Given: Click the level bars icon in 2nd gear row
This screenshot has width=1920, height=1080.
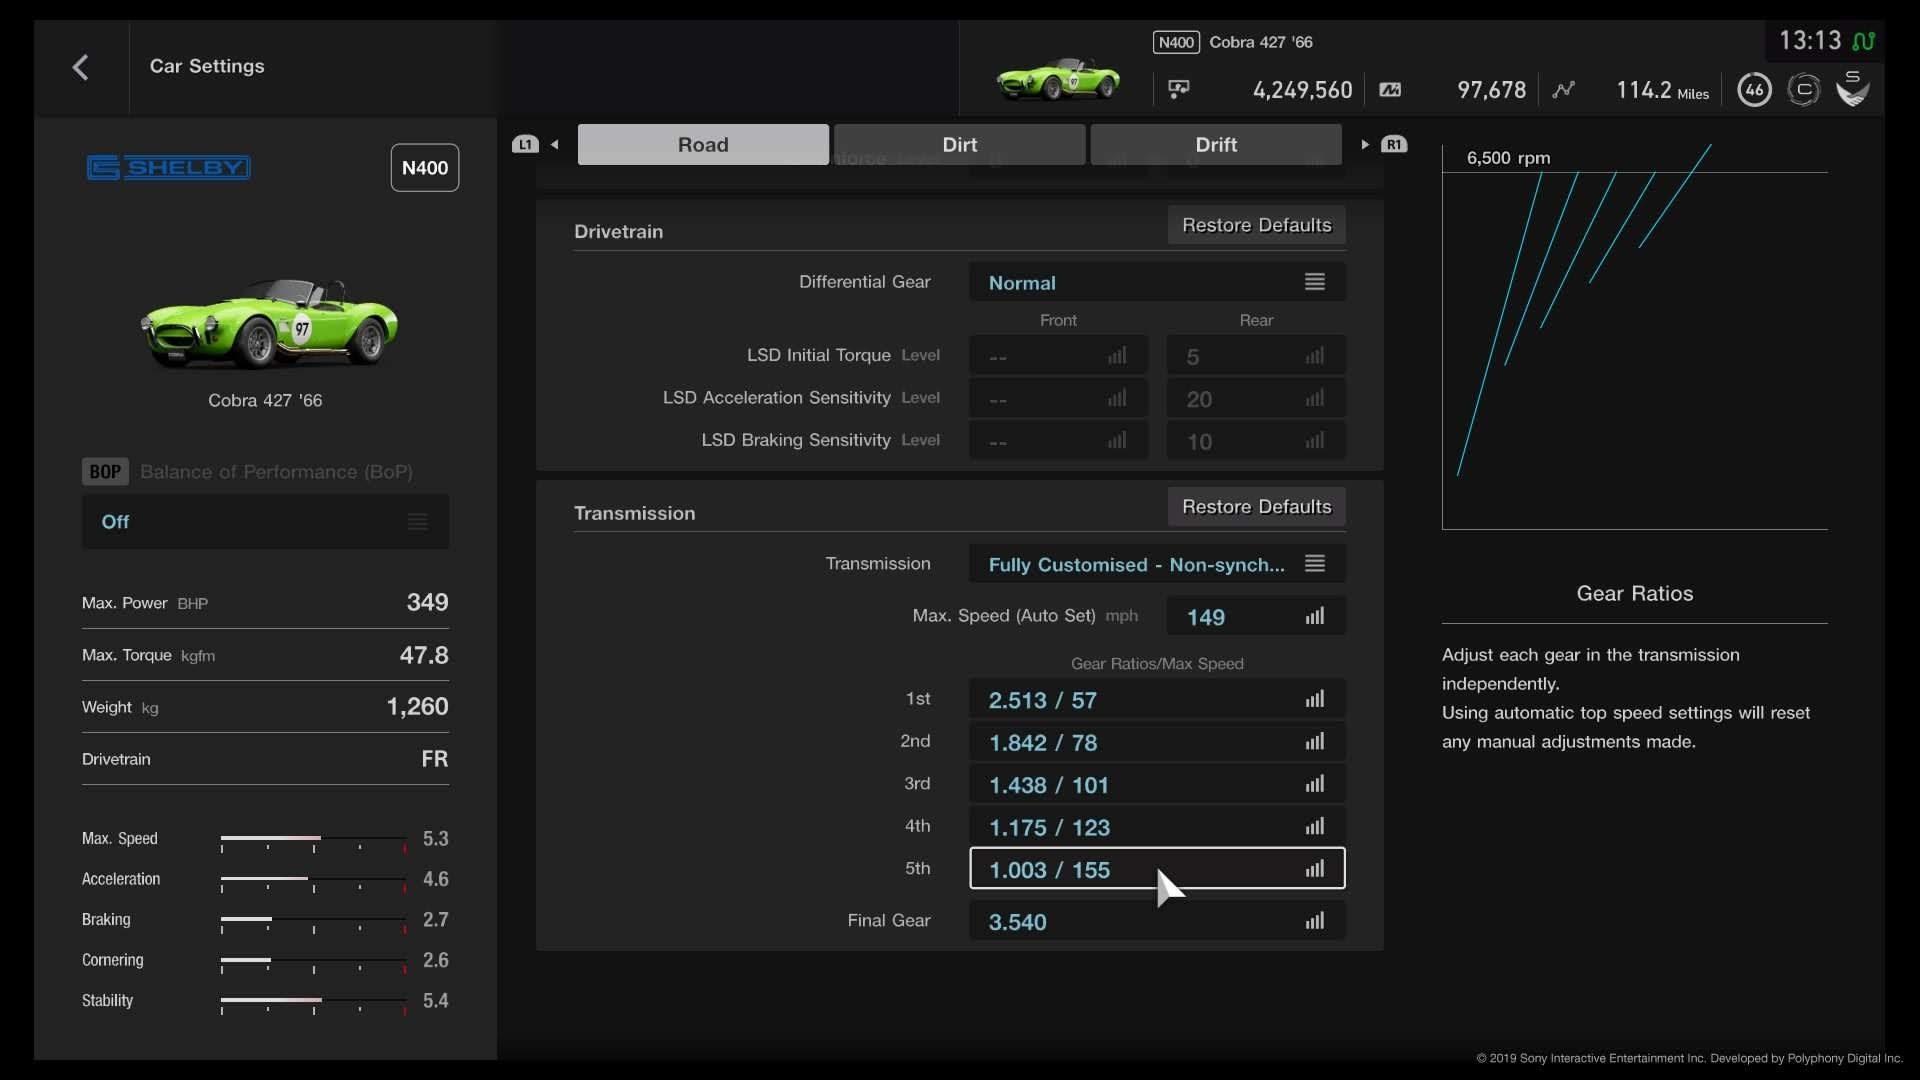Looking at the screenshot, I should pyautogui.click(x=1315, y=741).
